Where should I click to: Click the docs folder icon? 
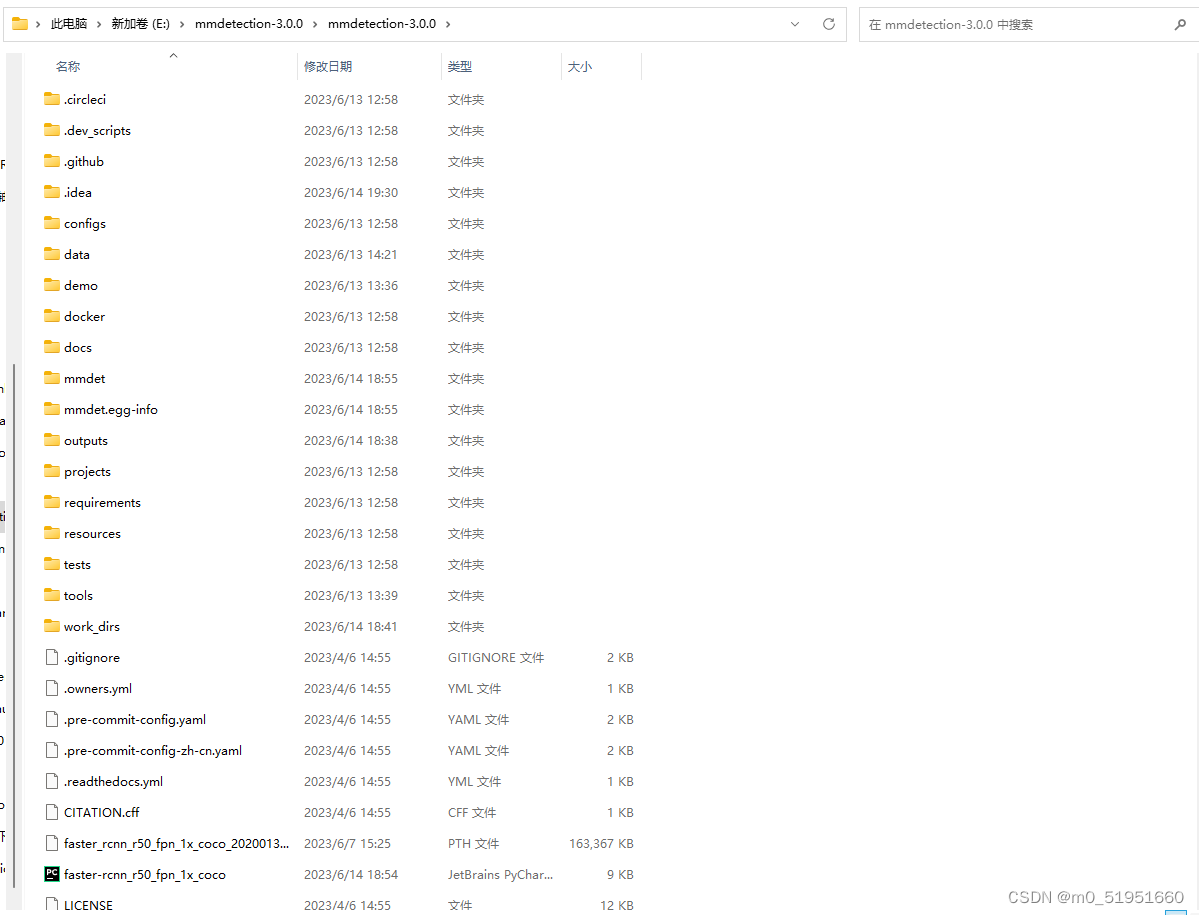[52, 347]
